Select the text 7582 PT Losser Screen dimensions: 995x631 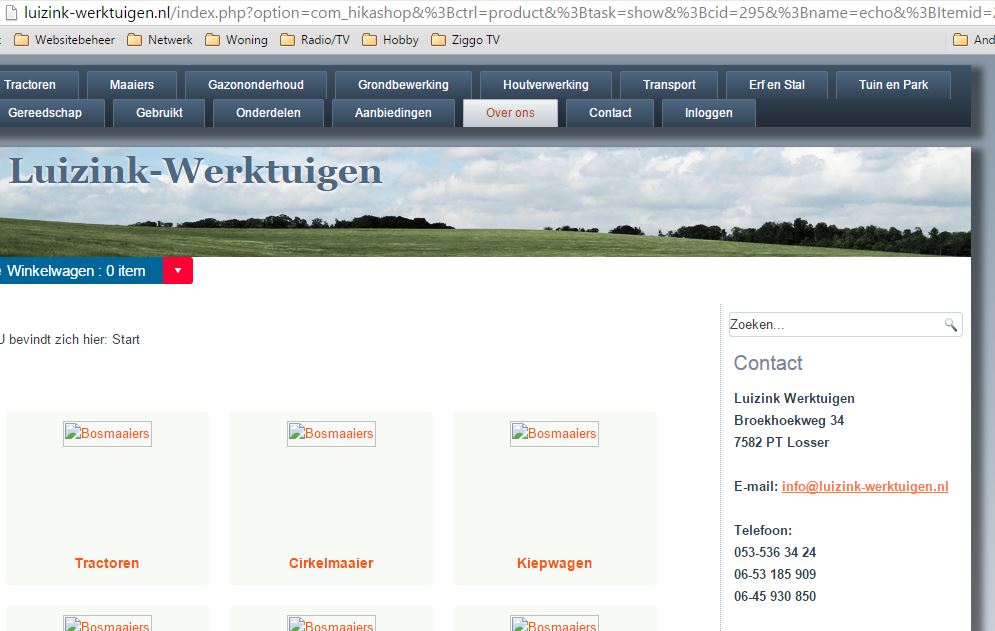[781, 442]
